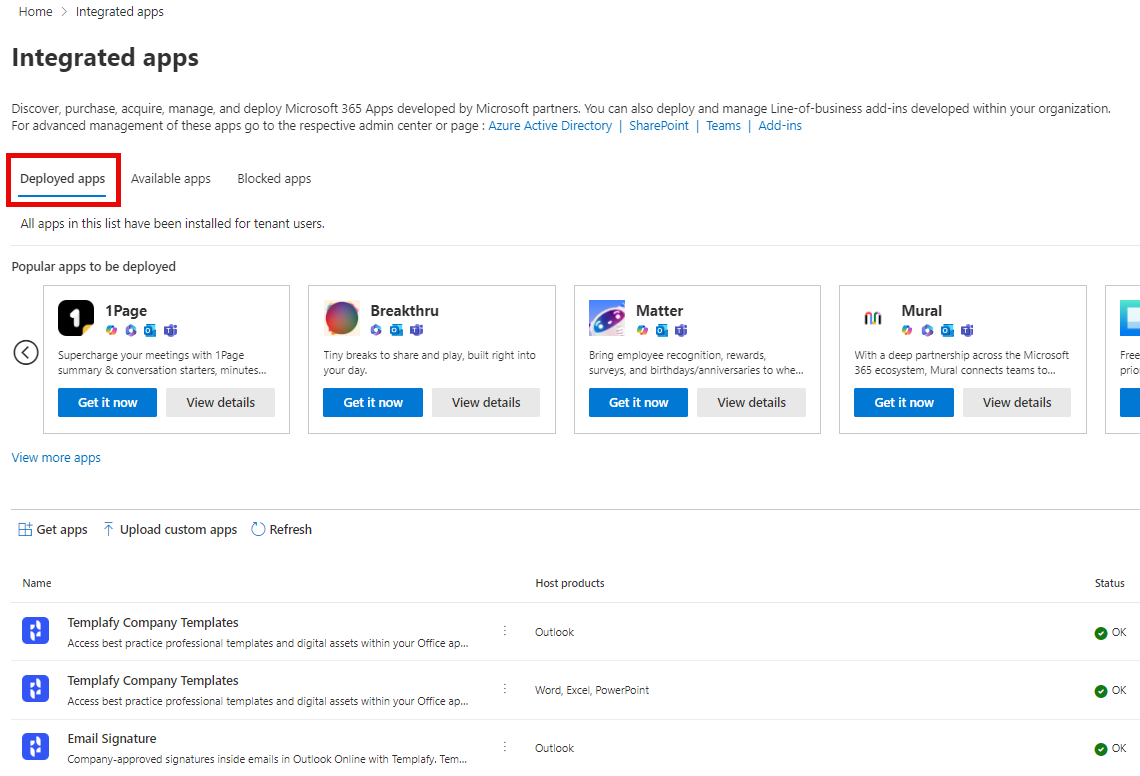Show the Blocked apps tab

pyautogui.click(x=274, y=179)
